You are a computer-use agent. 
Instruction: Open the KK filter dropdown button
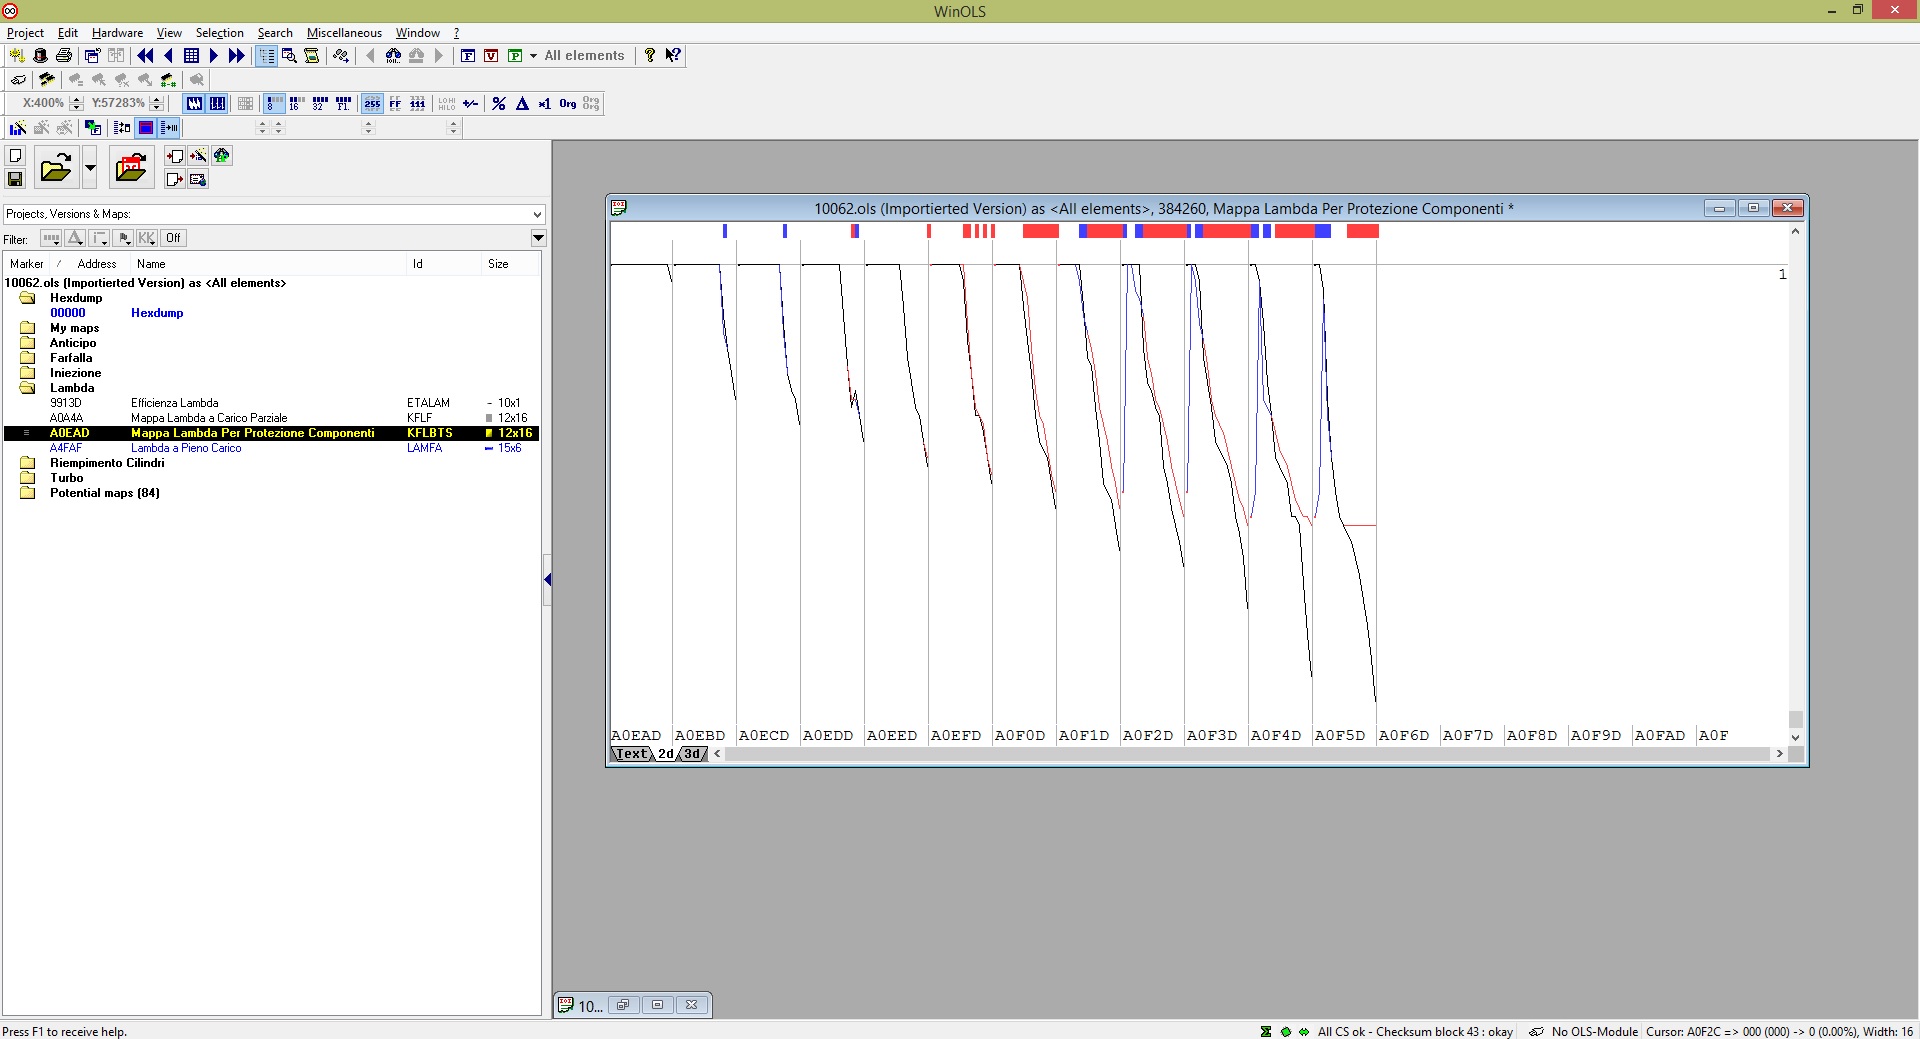pyautogui.click(x=147, y=238)
